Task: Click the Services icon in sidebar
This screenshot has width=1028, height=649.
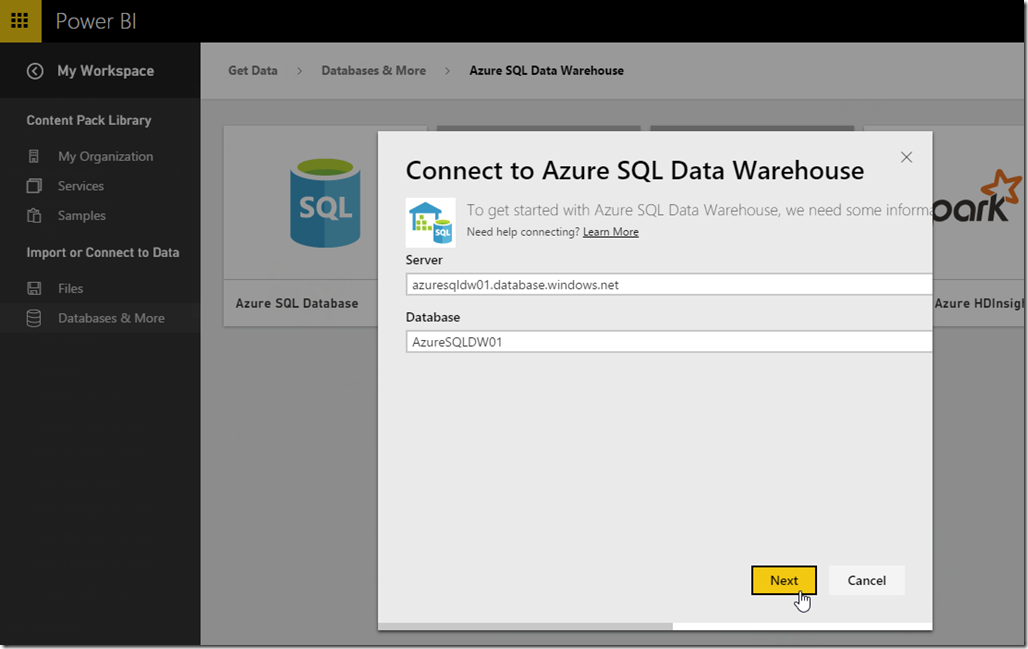Action: [34, 186]
